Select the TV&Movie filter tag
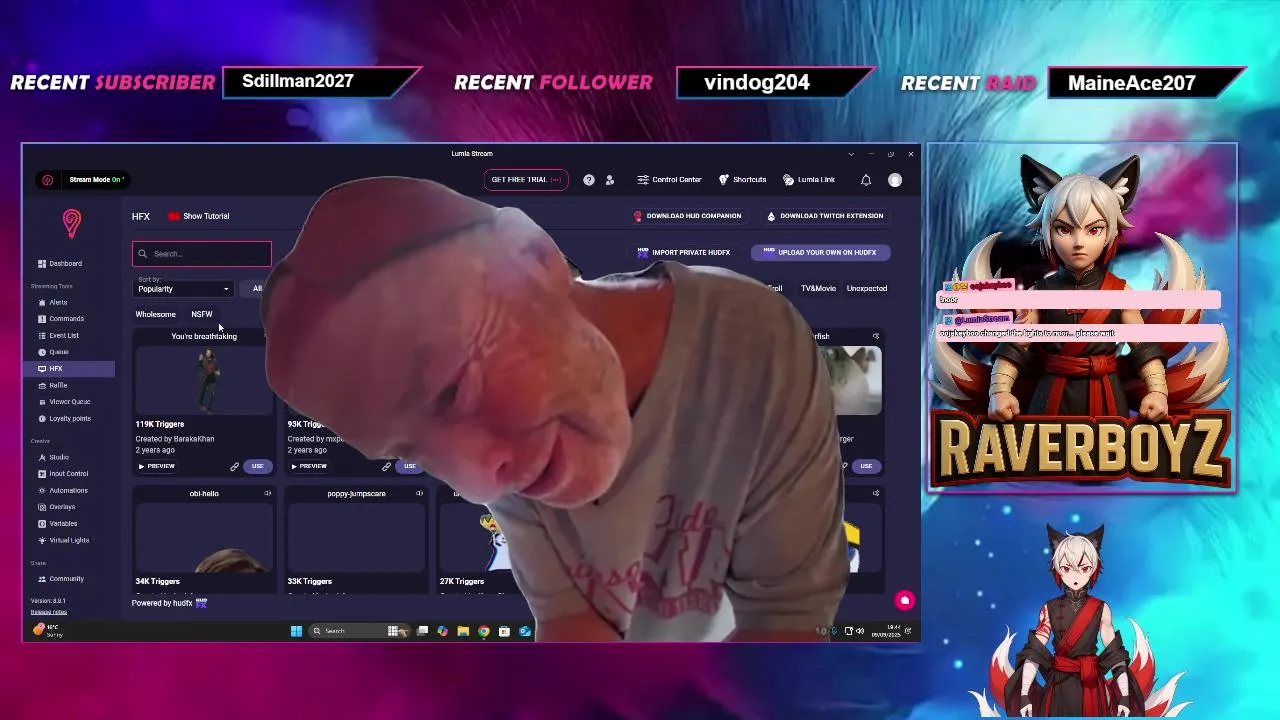This screenshot has width=1280, height=720. 818,289
